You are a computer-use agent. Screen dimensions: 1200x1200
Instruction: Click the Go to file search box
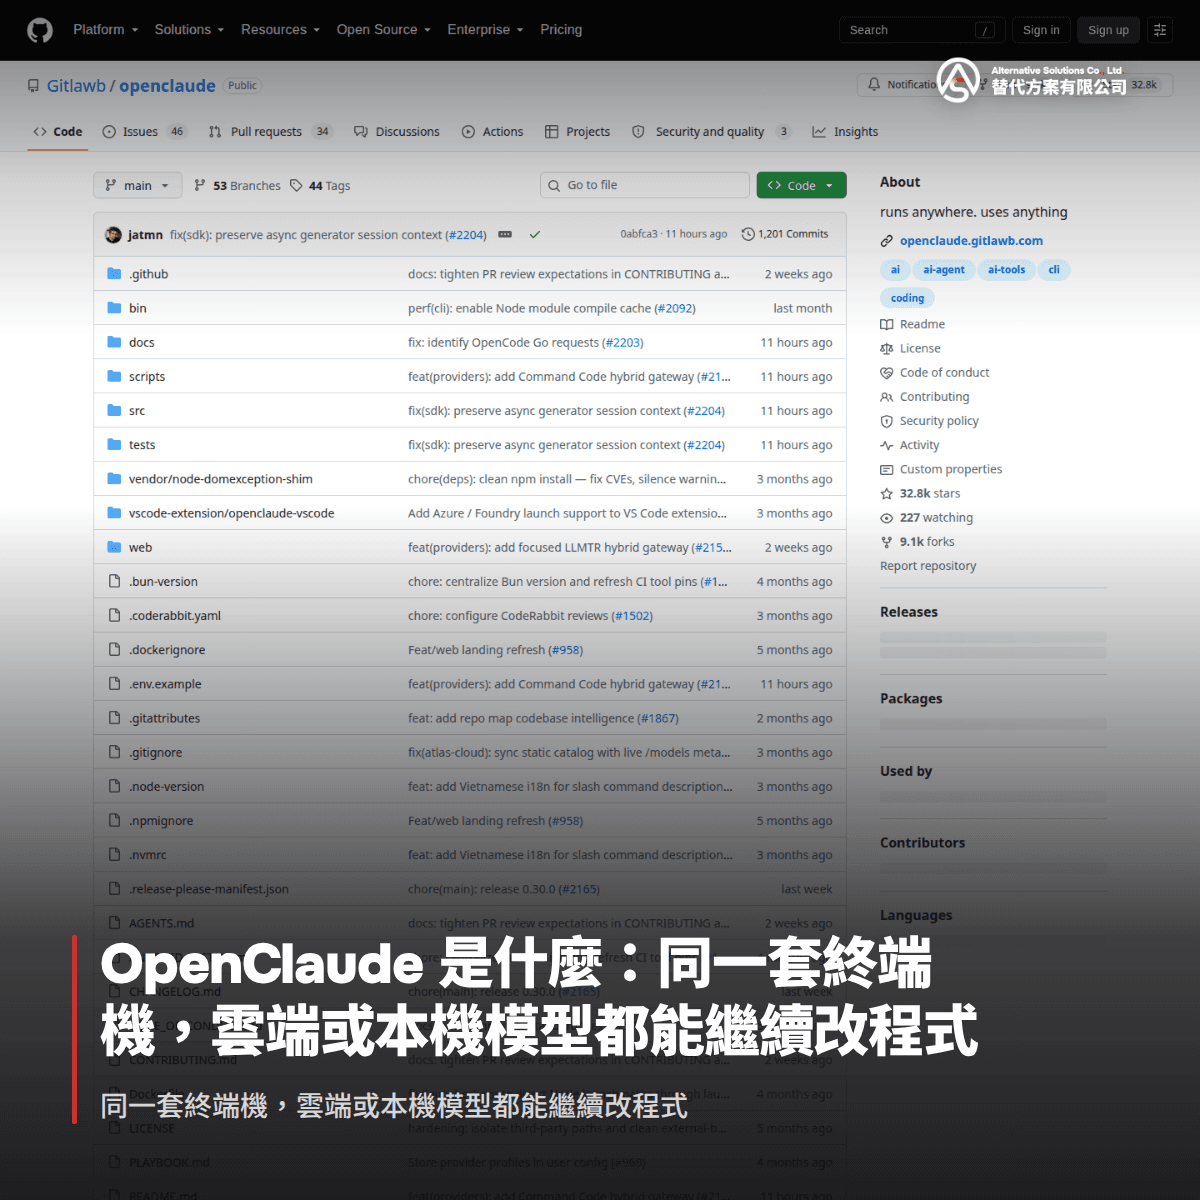645,185
